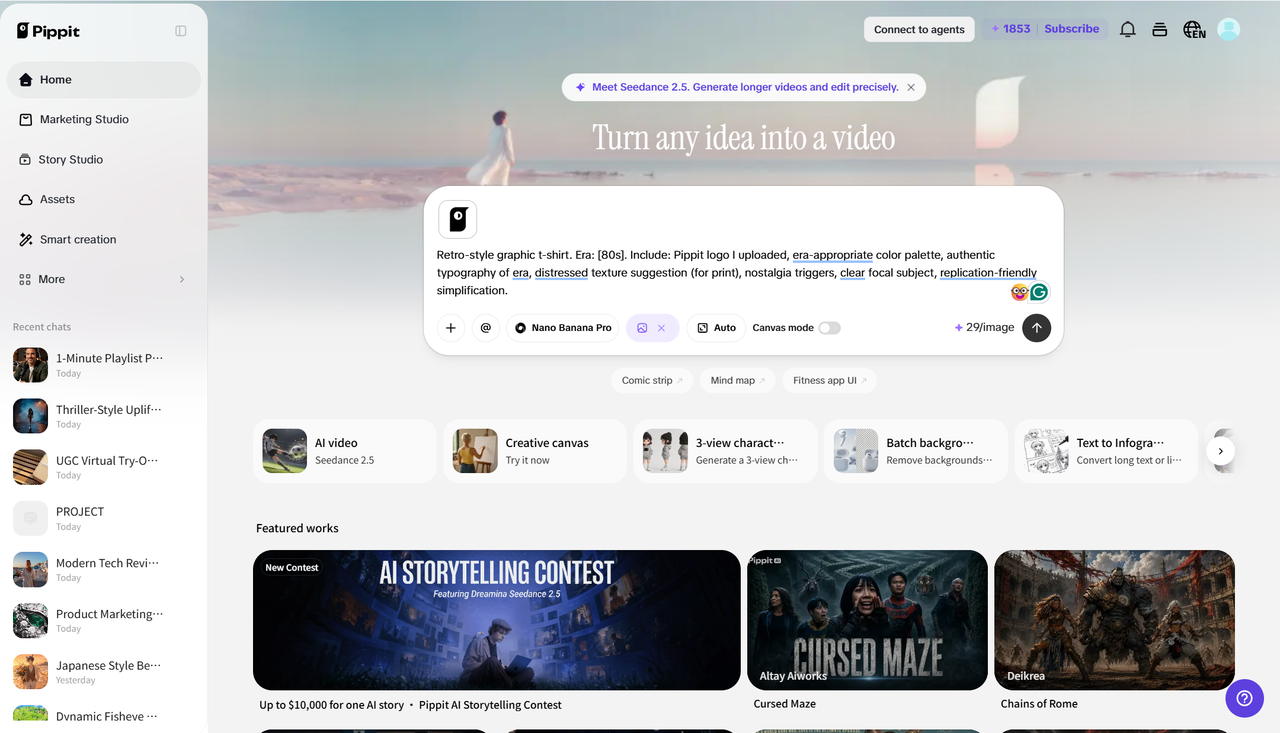This screenshot has height=733, width=1280.
Task: Open the Creative canvas card
Action: [535, 451]
